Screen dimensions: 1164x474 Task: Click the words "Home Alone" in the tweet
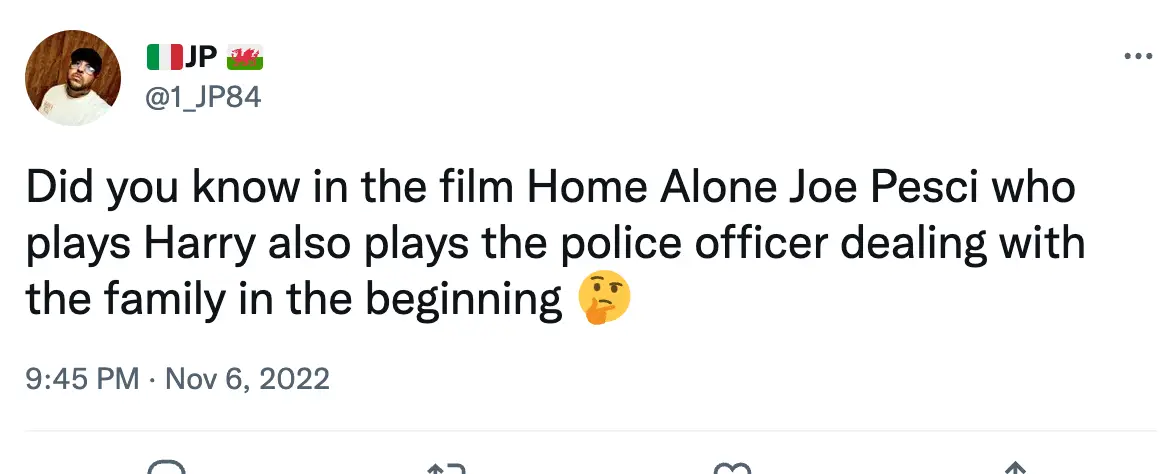click(x=653, y=189)
